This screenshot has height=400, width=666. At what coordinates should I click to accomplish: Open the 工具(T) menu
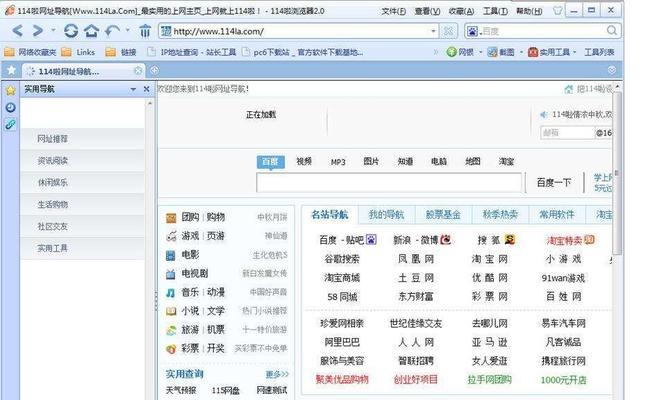(x=495, y=11)
